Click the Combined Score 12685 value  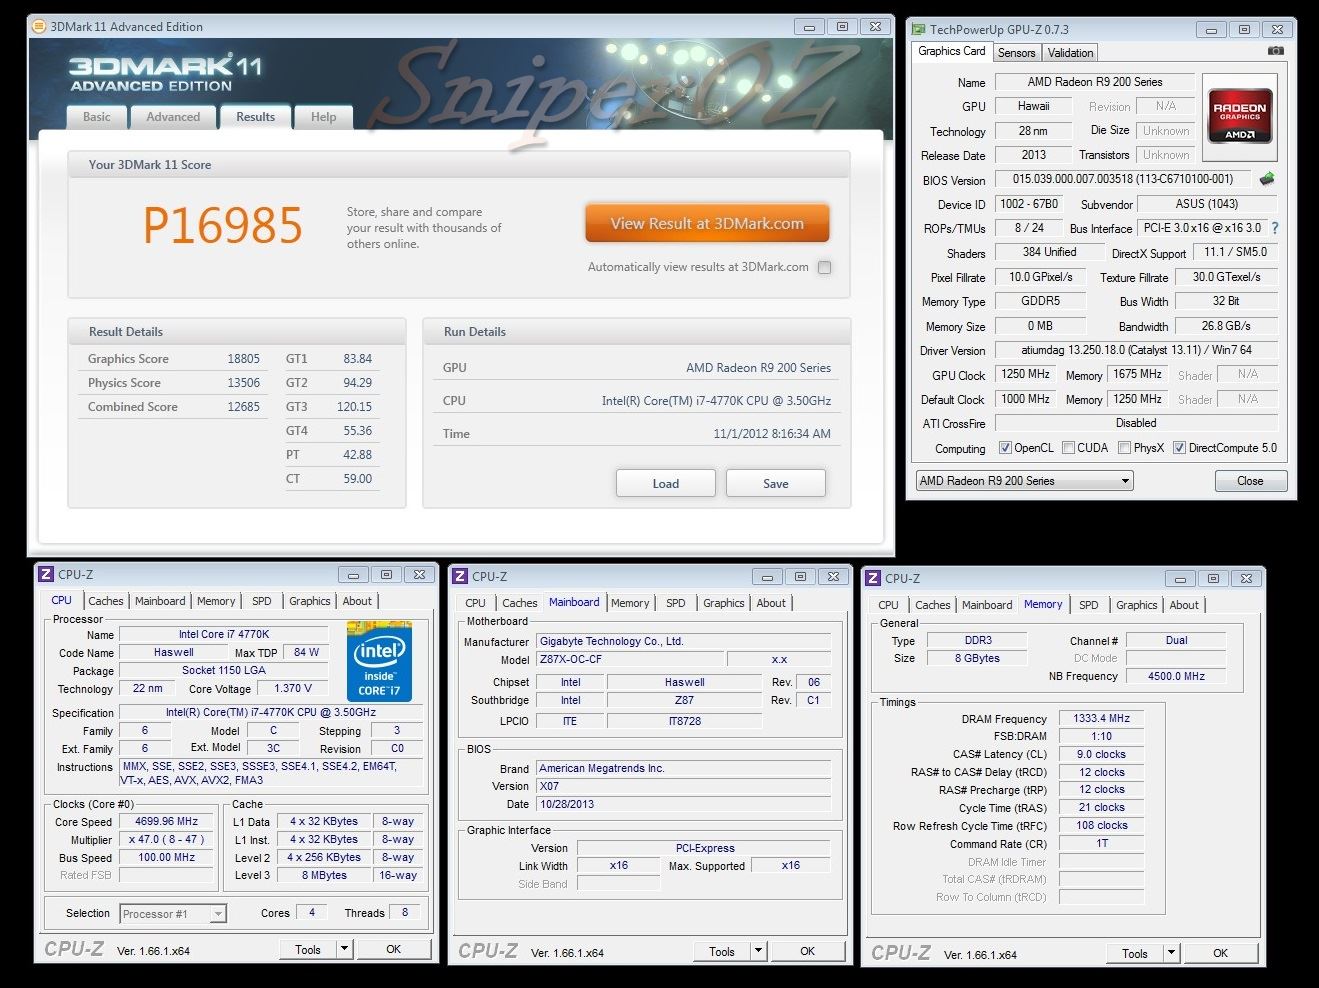click(243, 407)
